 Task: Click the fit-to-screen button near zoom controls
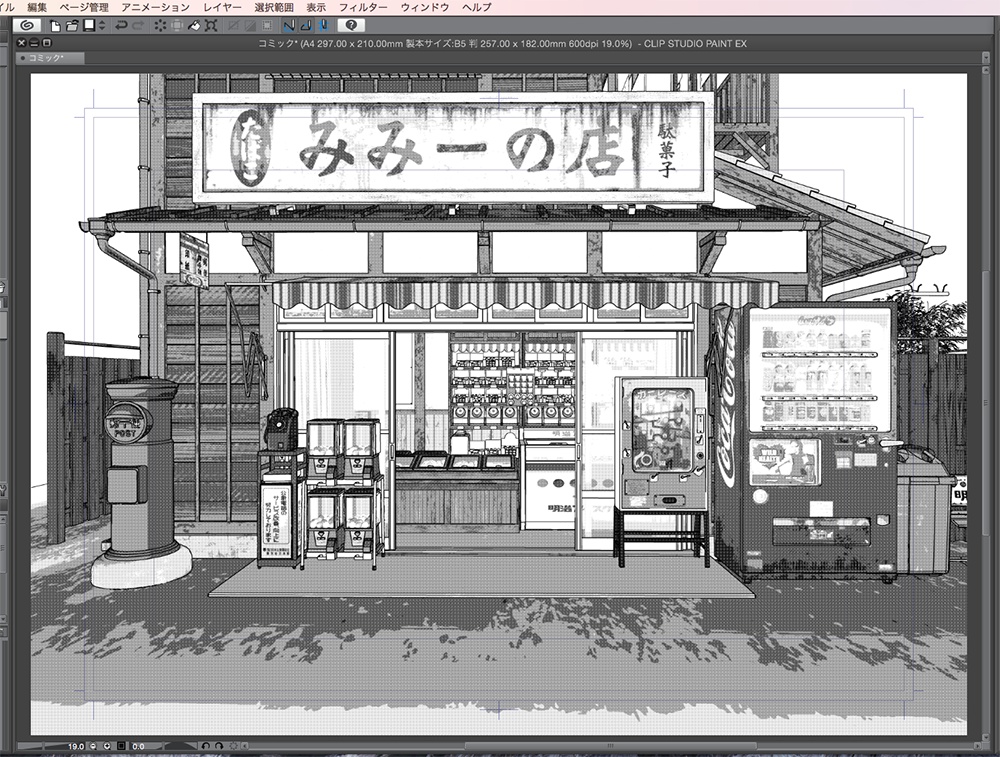pos(119,747)
